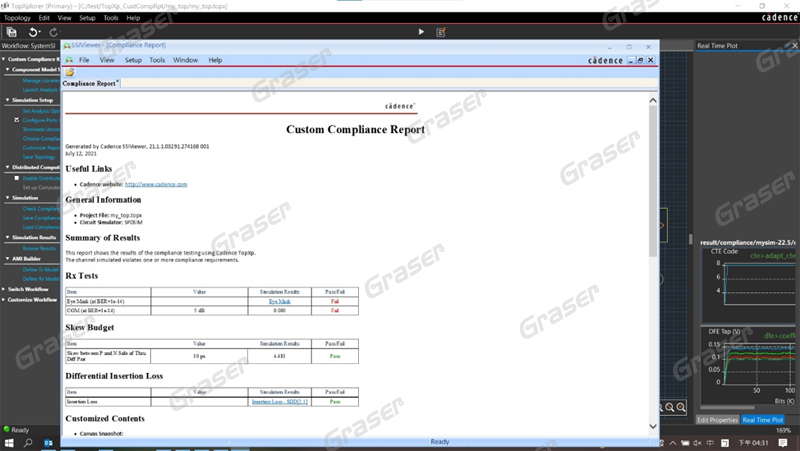Screen dimensions: 800x451
Task: Click the report scrollbar up arrow
Action: coord(653,100)
